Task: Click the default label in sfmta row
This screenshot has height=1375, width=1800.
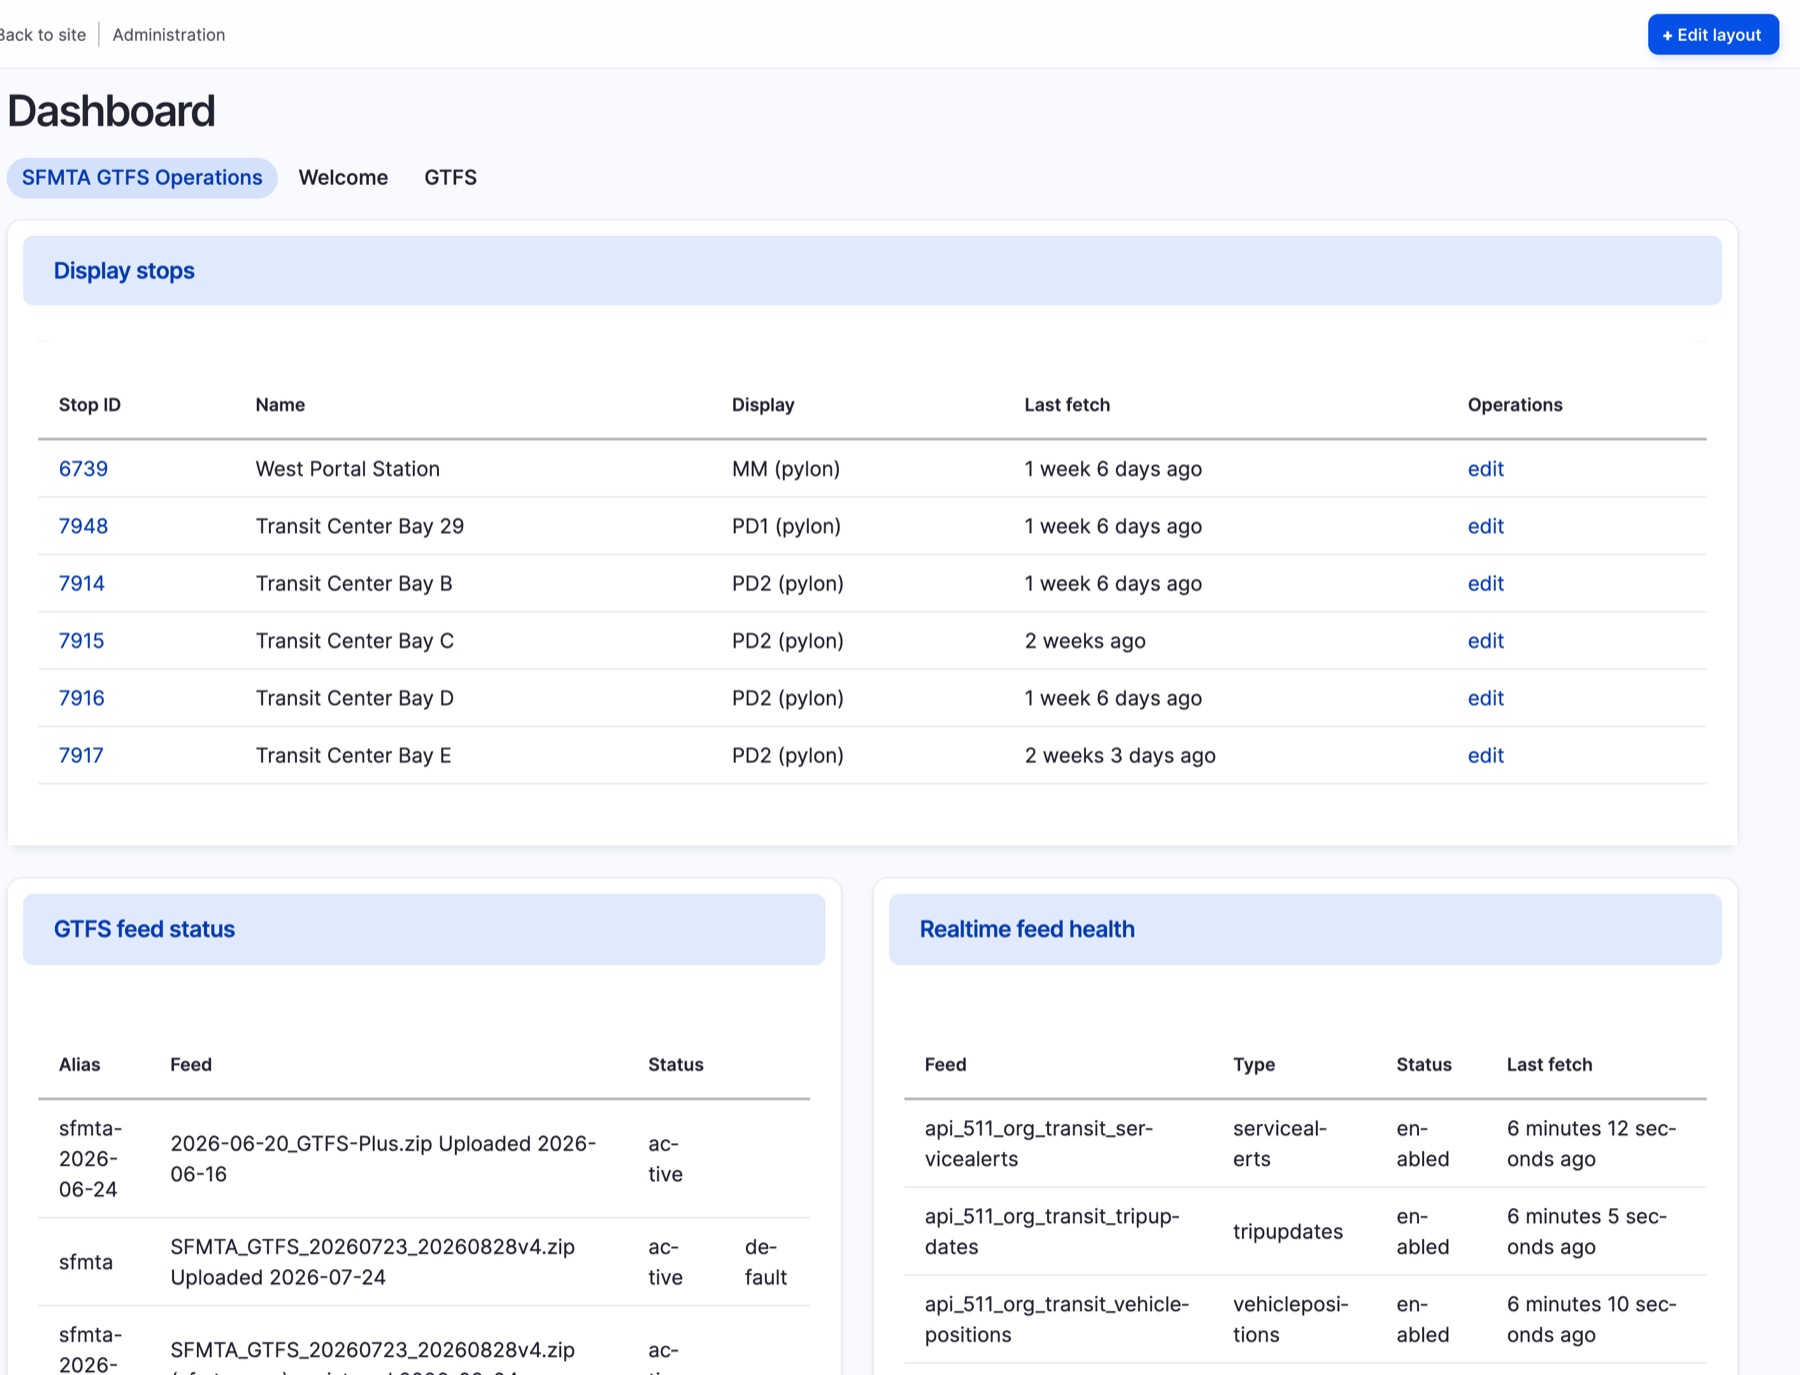Action: pyautogui.click(x=766, y=1262)
